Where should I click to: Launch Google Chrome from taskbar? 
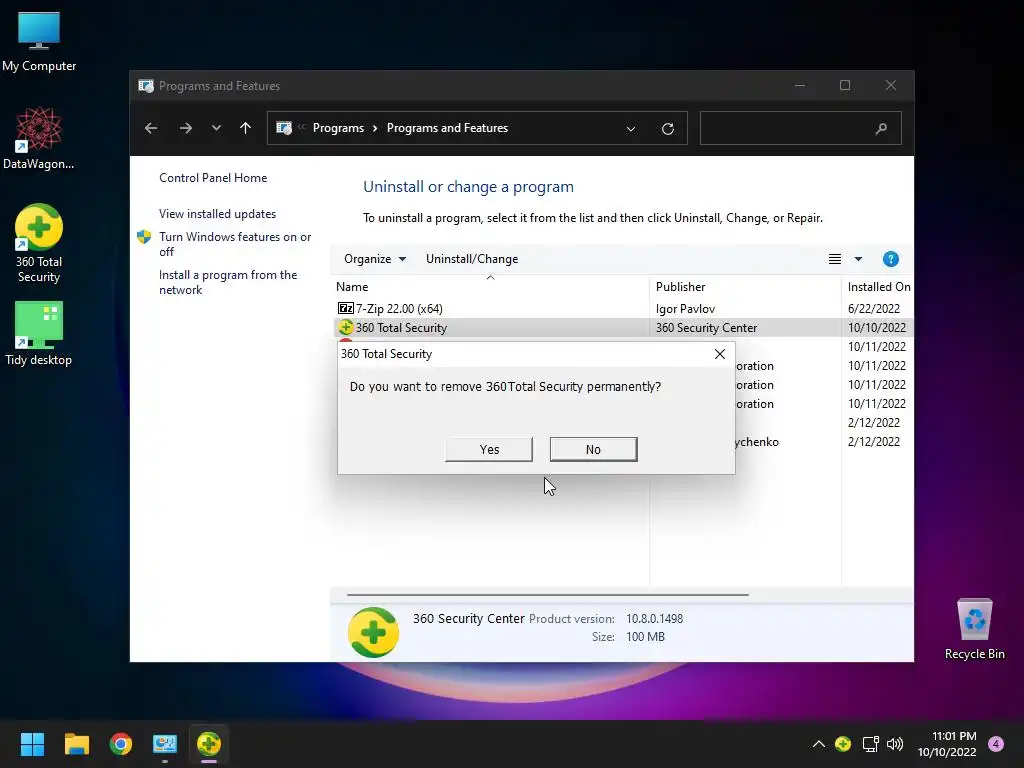[x=121, y=744]
